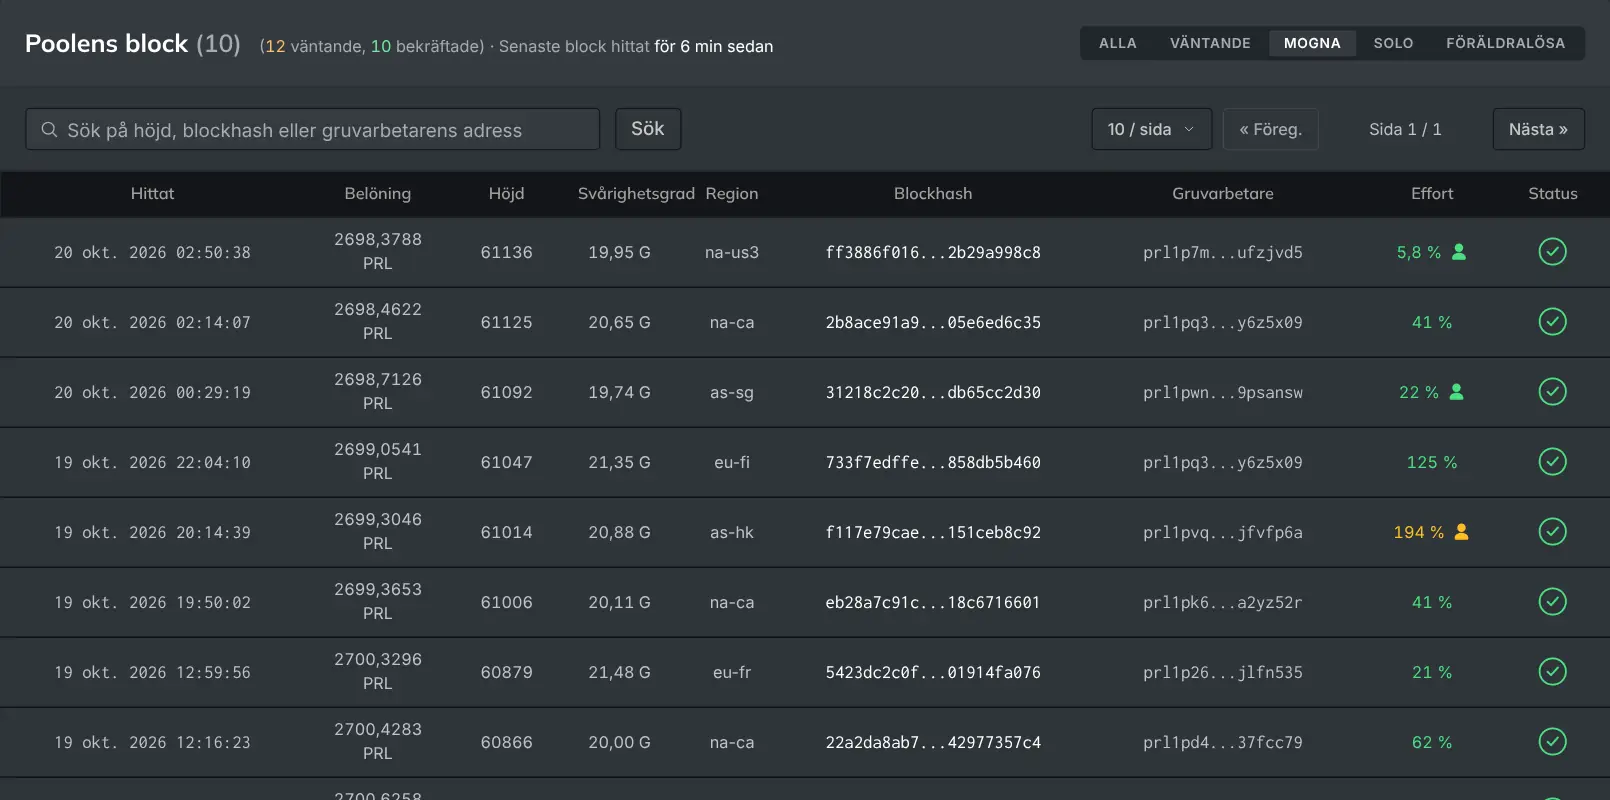
Task: Click the Poolens block (10) heading
Action: click(x=133, y=44)
